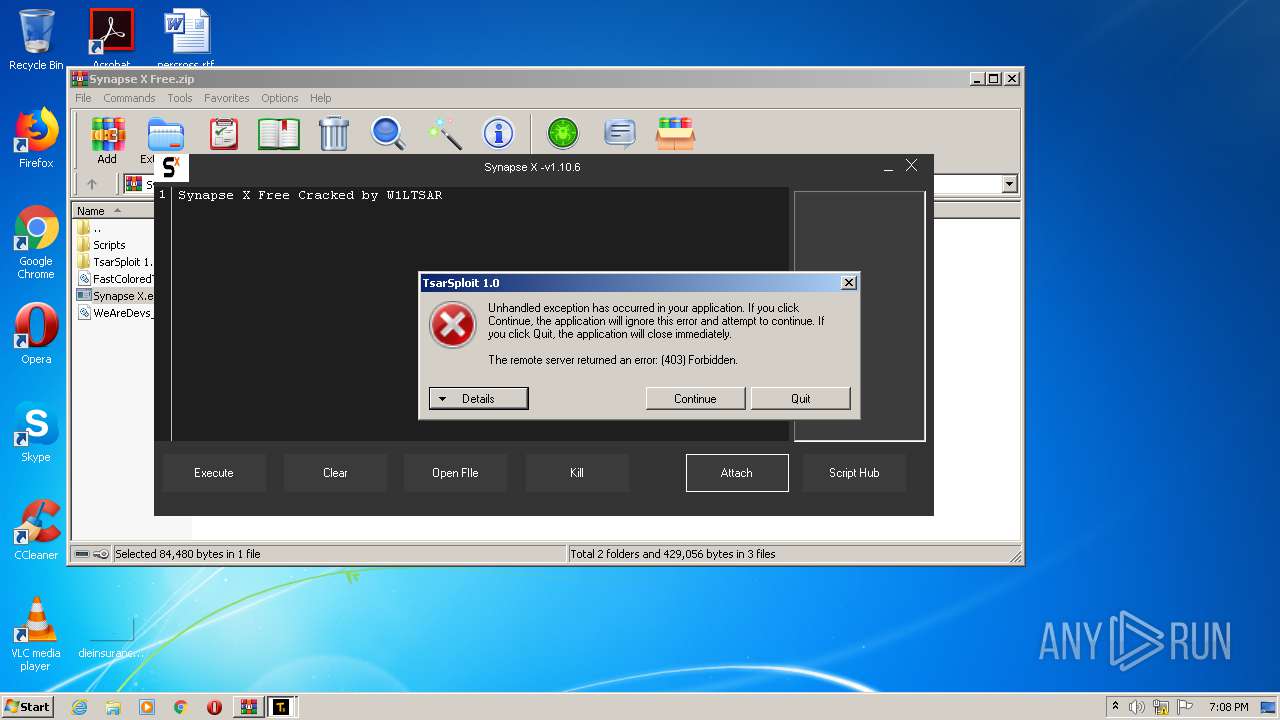Image resolution: width=1280 pixels, height=720 pixels.
Task: Open the Tools menu in WinRAR
Action: click(x=180, y=98)
